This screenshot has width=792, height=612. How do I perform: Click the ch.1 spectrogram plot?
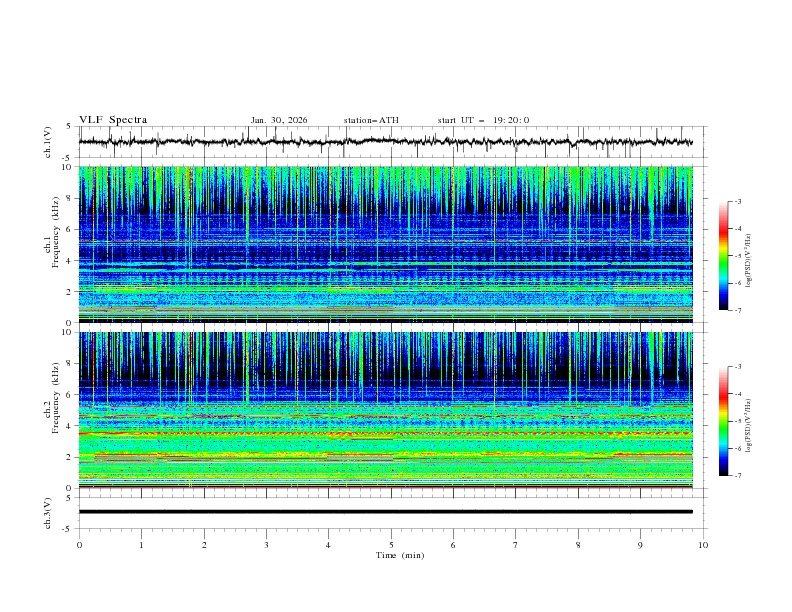(x=385, y=244)
